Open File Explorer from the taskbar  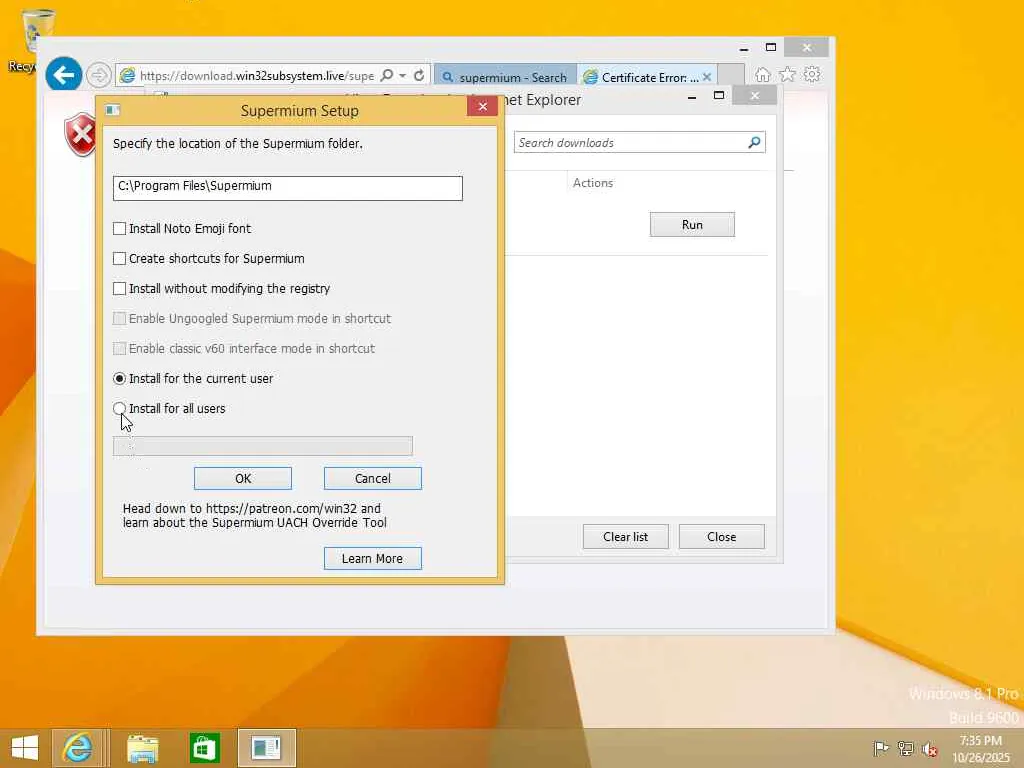click(x=142, y=748)
